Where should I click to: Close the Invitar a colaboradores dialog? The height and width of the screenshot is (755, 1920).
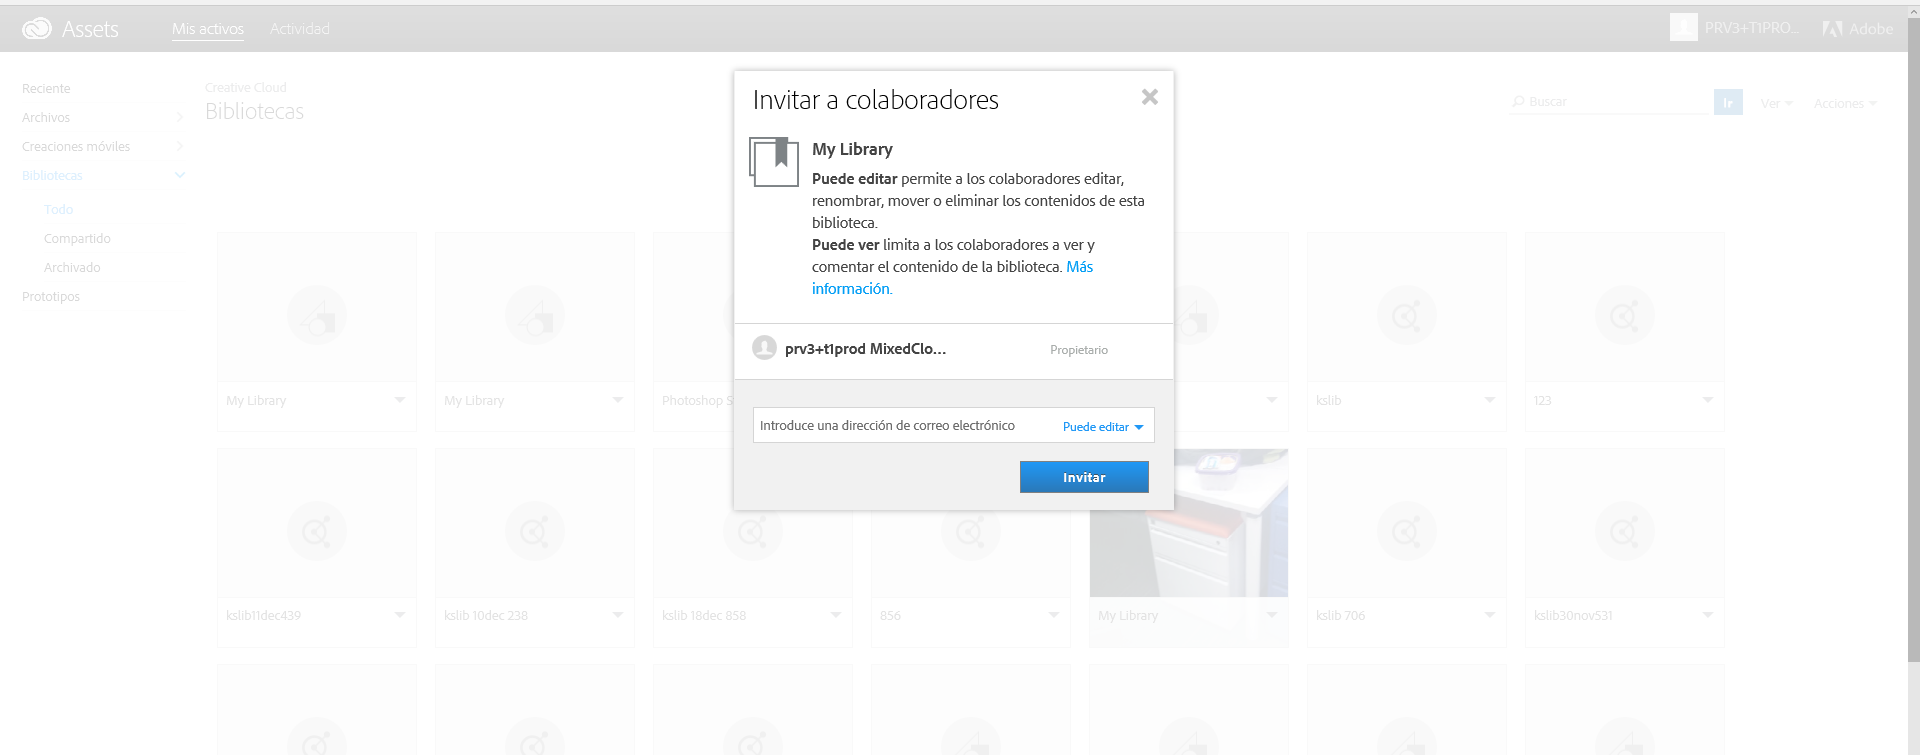pos(1150,97)
